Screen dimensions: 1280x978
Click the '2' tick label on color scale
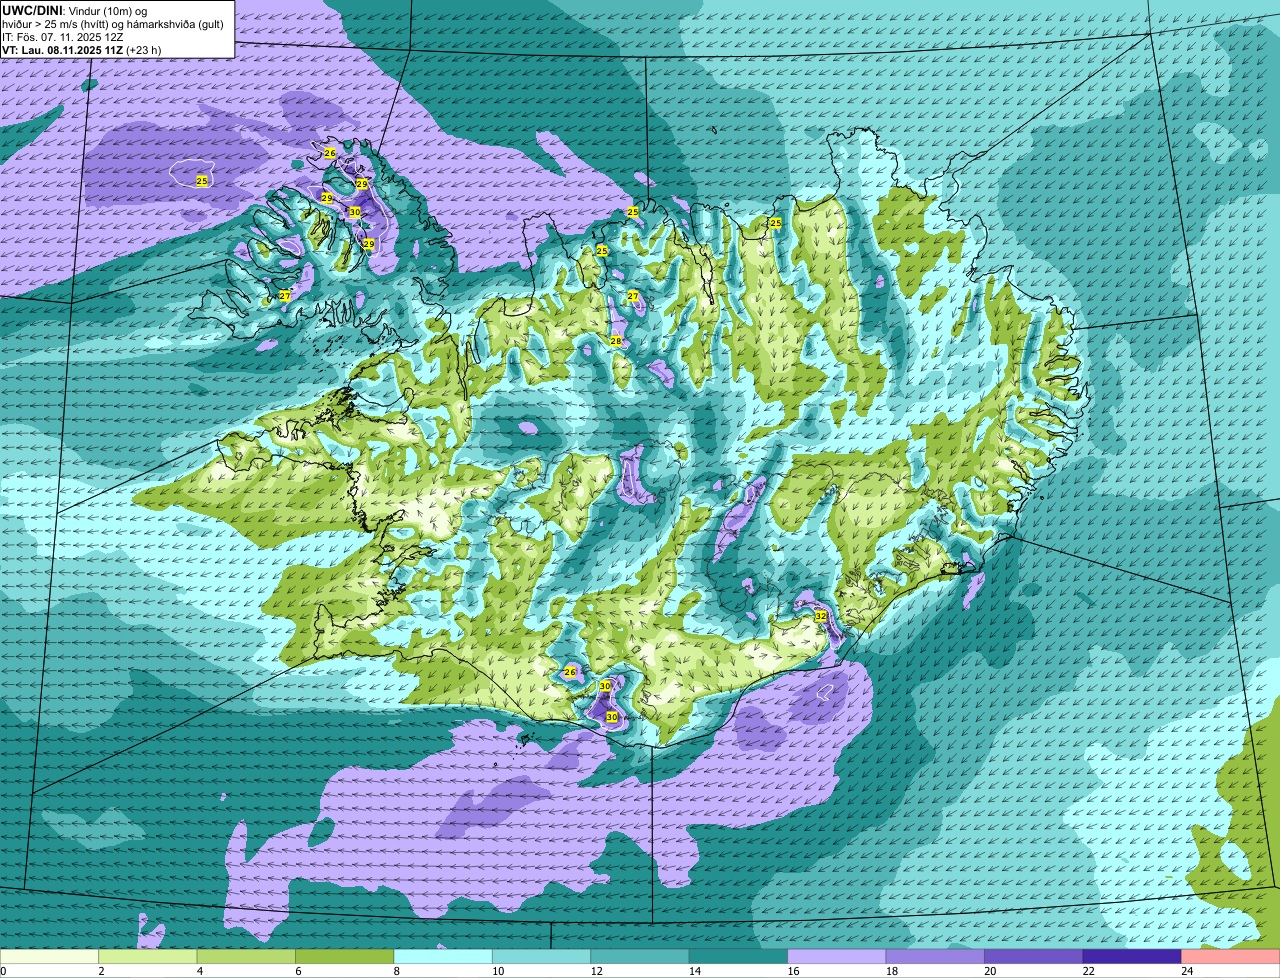click(x=101, y=971)
